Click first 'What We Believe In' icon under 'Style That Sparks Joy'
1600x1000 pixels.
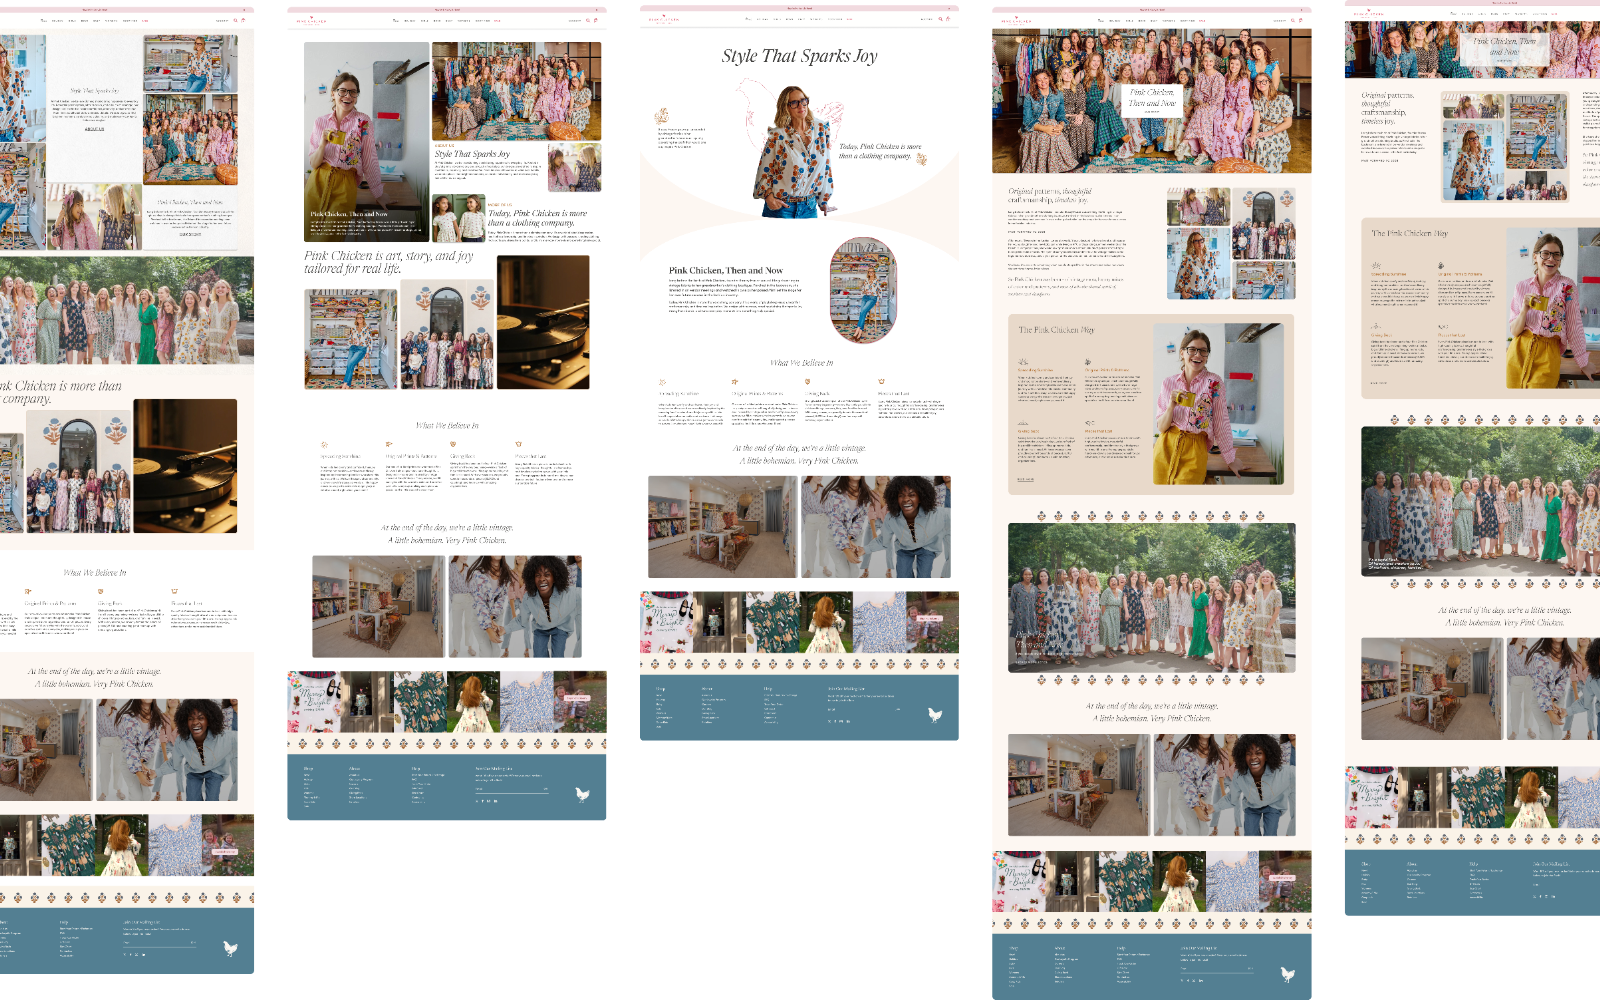click(x=662, y=382)
